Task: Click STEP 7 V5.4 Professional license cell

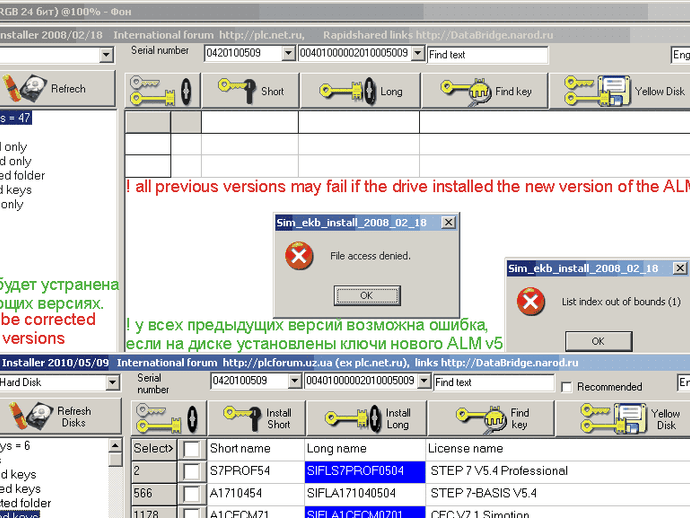Action: pyautogui.click(x=558, y=472)
